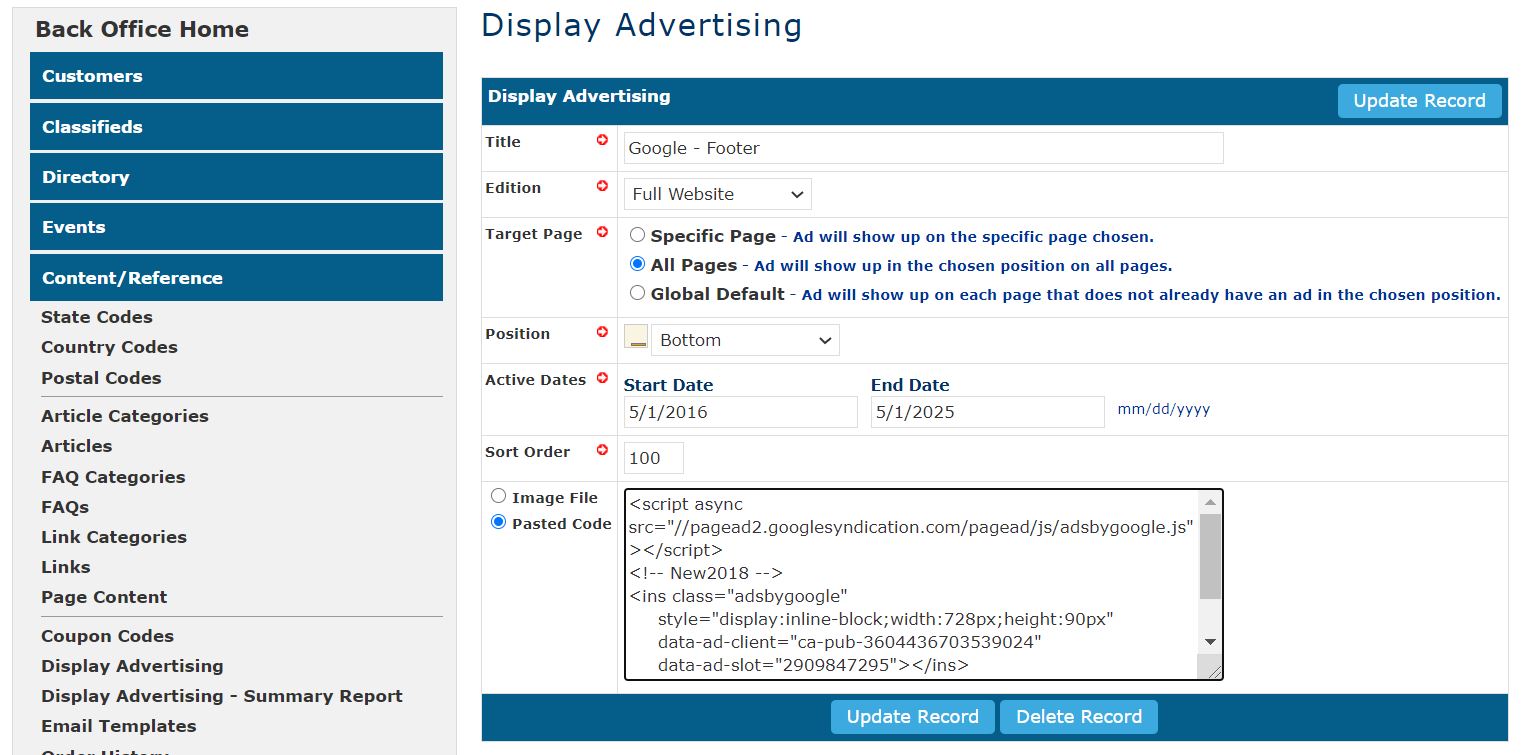Click the required marker icon beside Title
1533x755 pixels.
point(602,141)
